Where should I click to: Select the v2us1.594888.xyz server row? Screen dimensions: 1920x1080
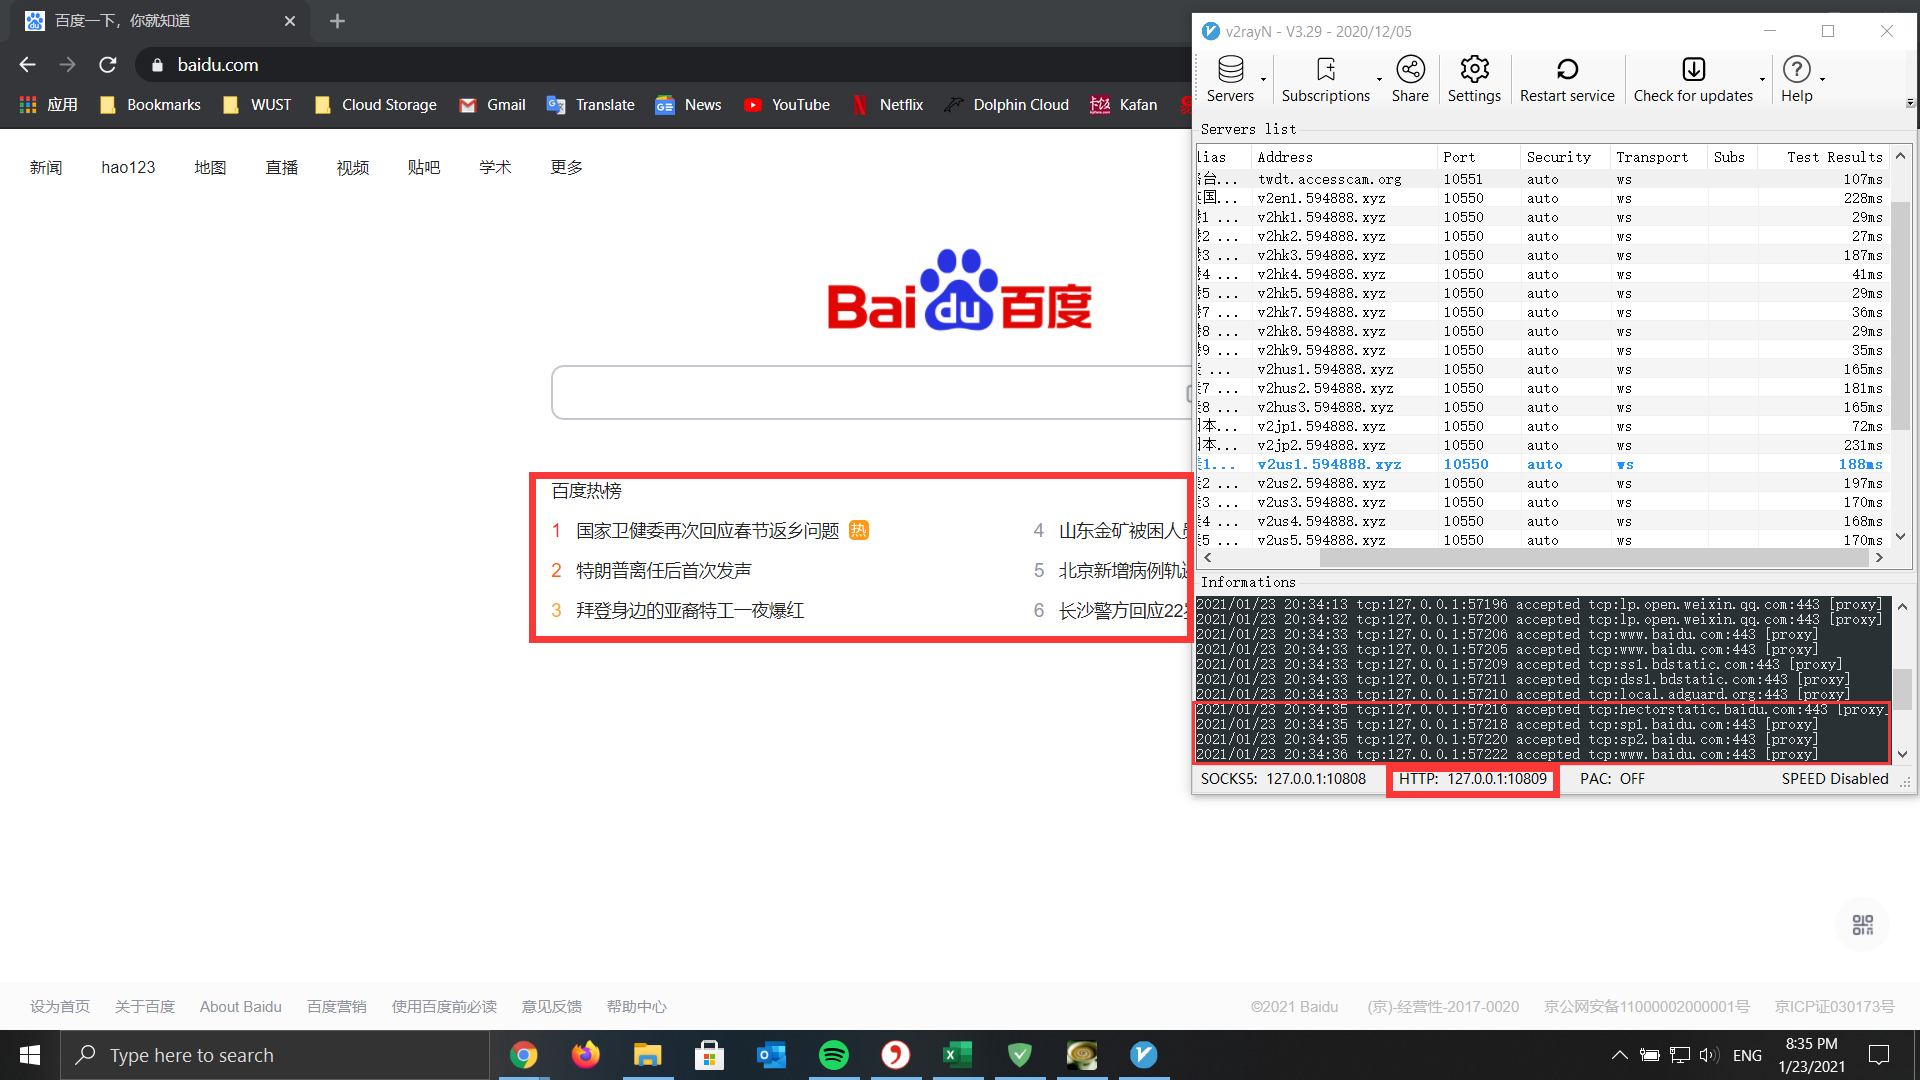click(1328, 464)
